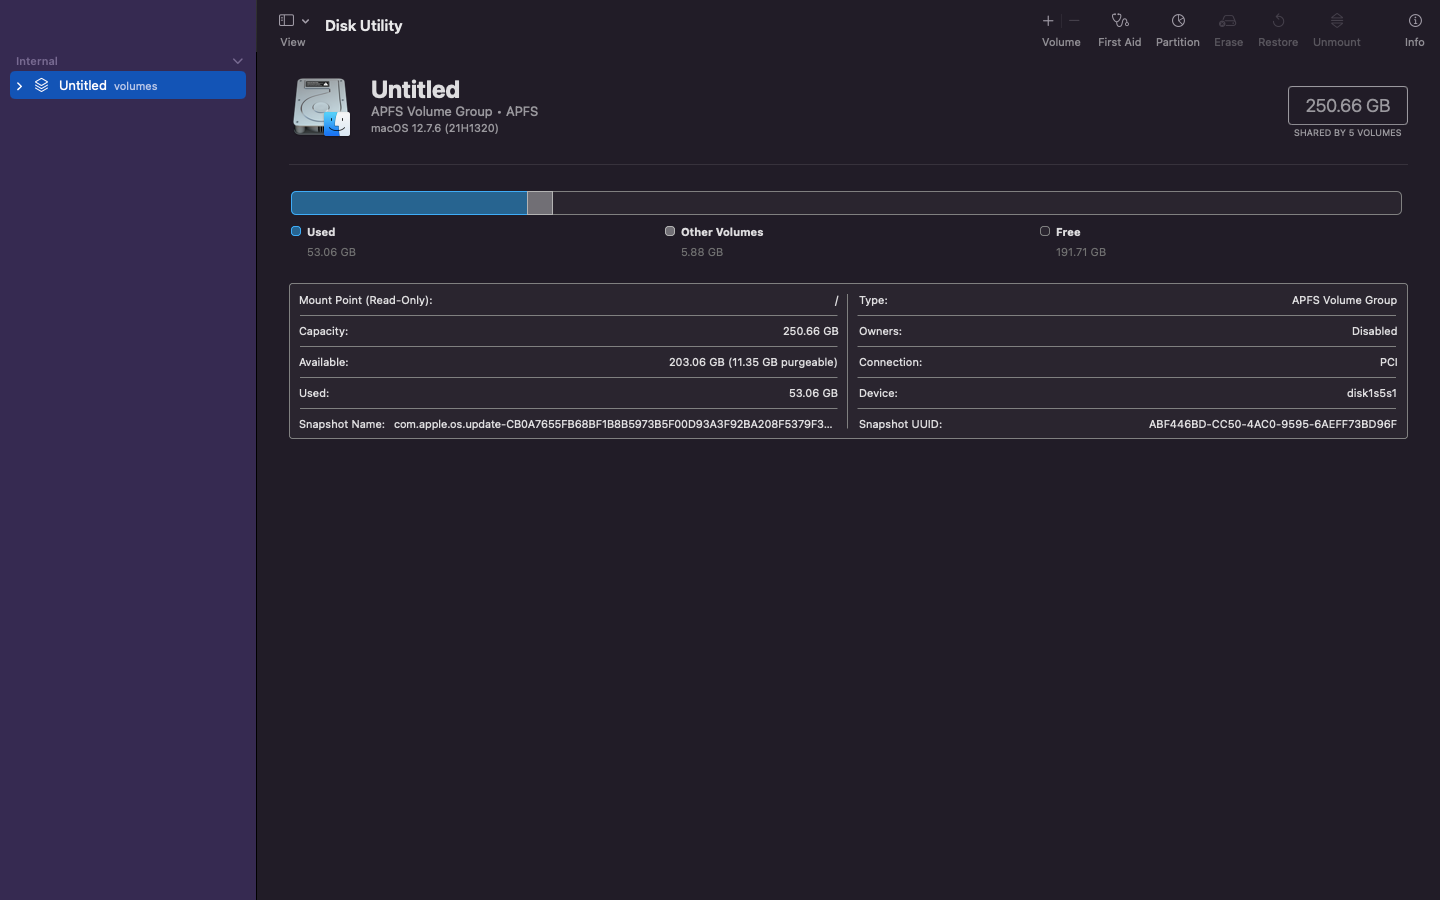Open the View options dropdown arrow

305,21
